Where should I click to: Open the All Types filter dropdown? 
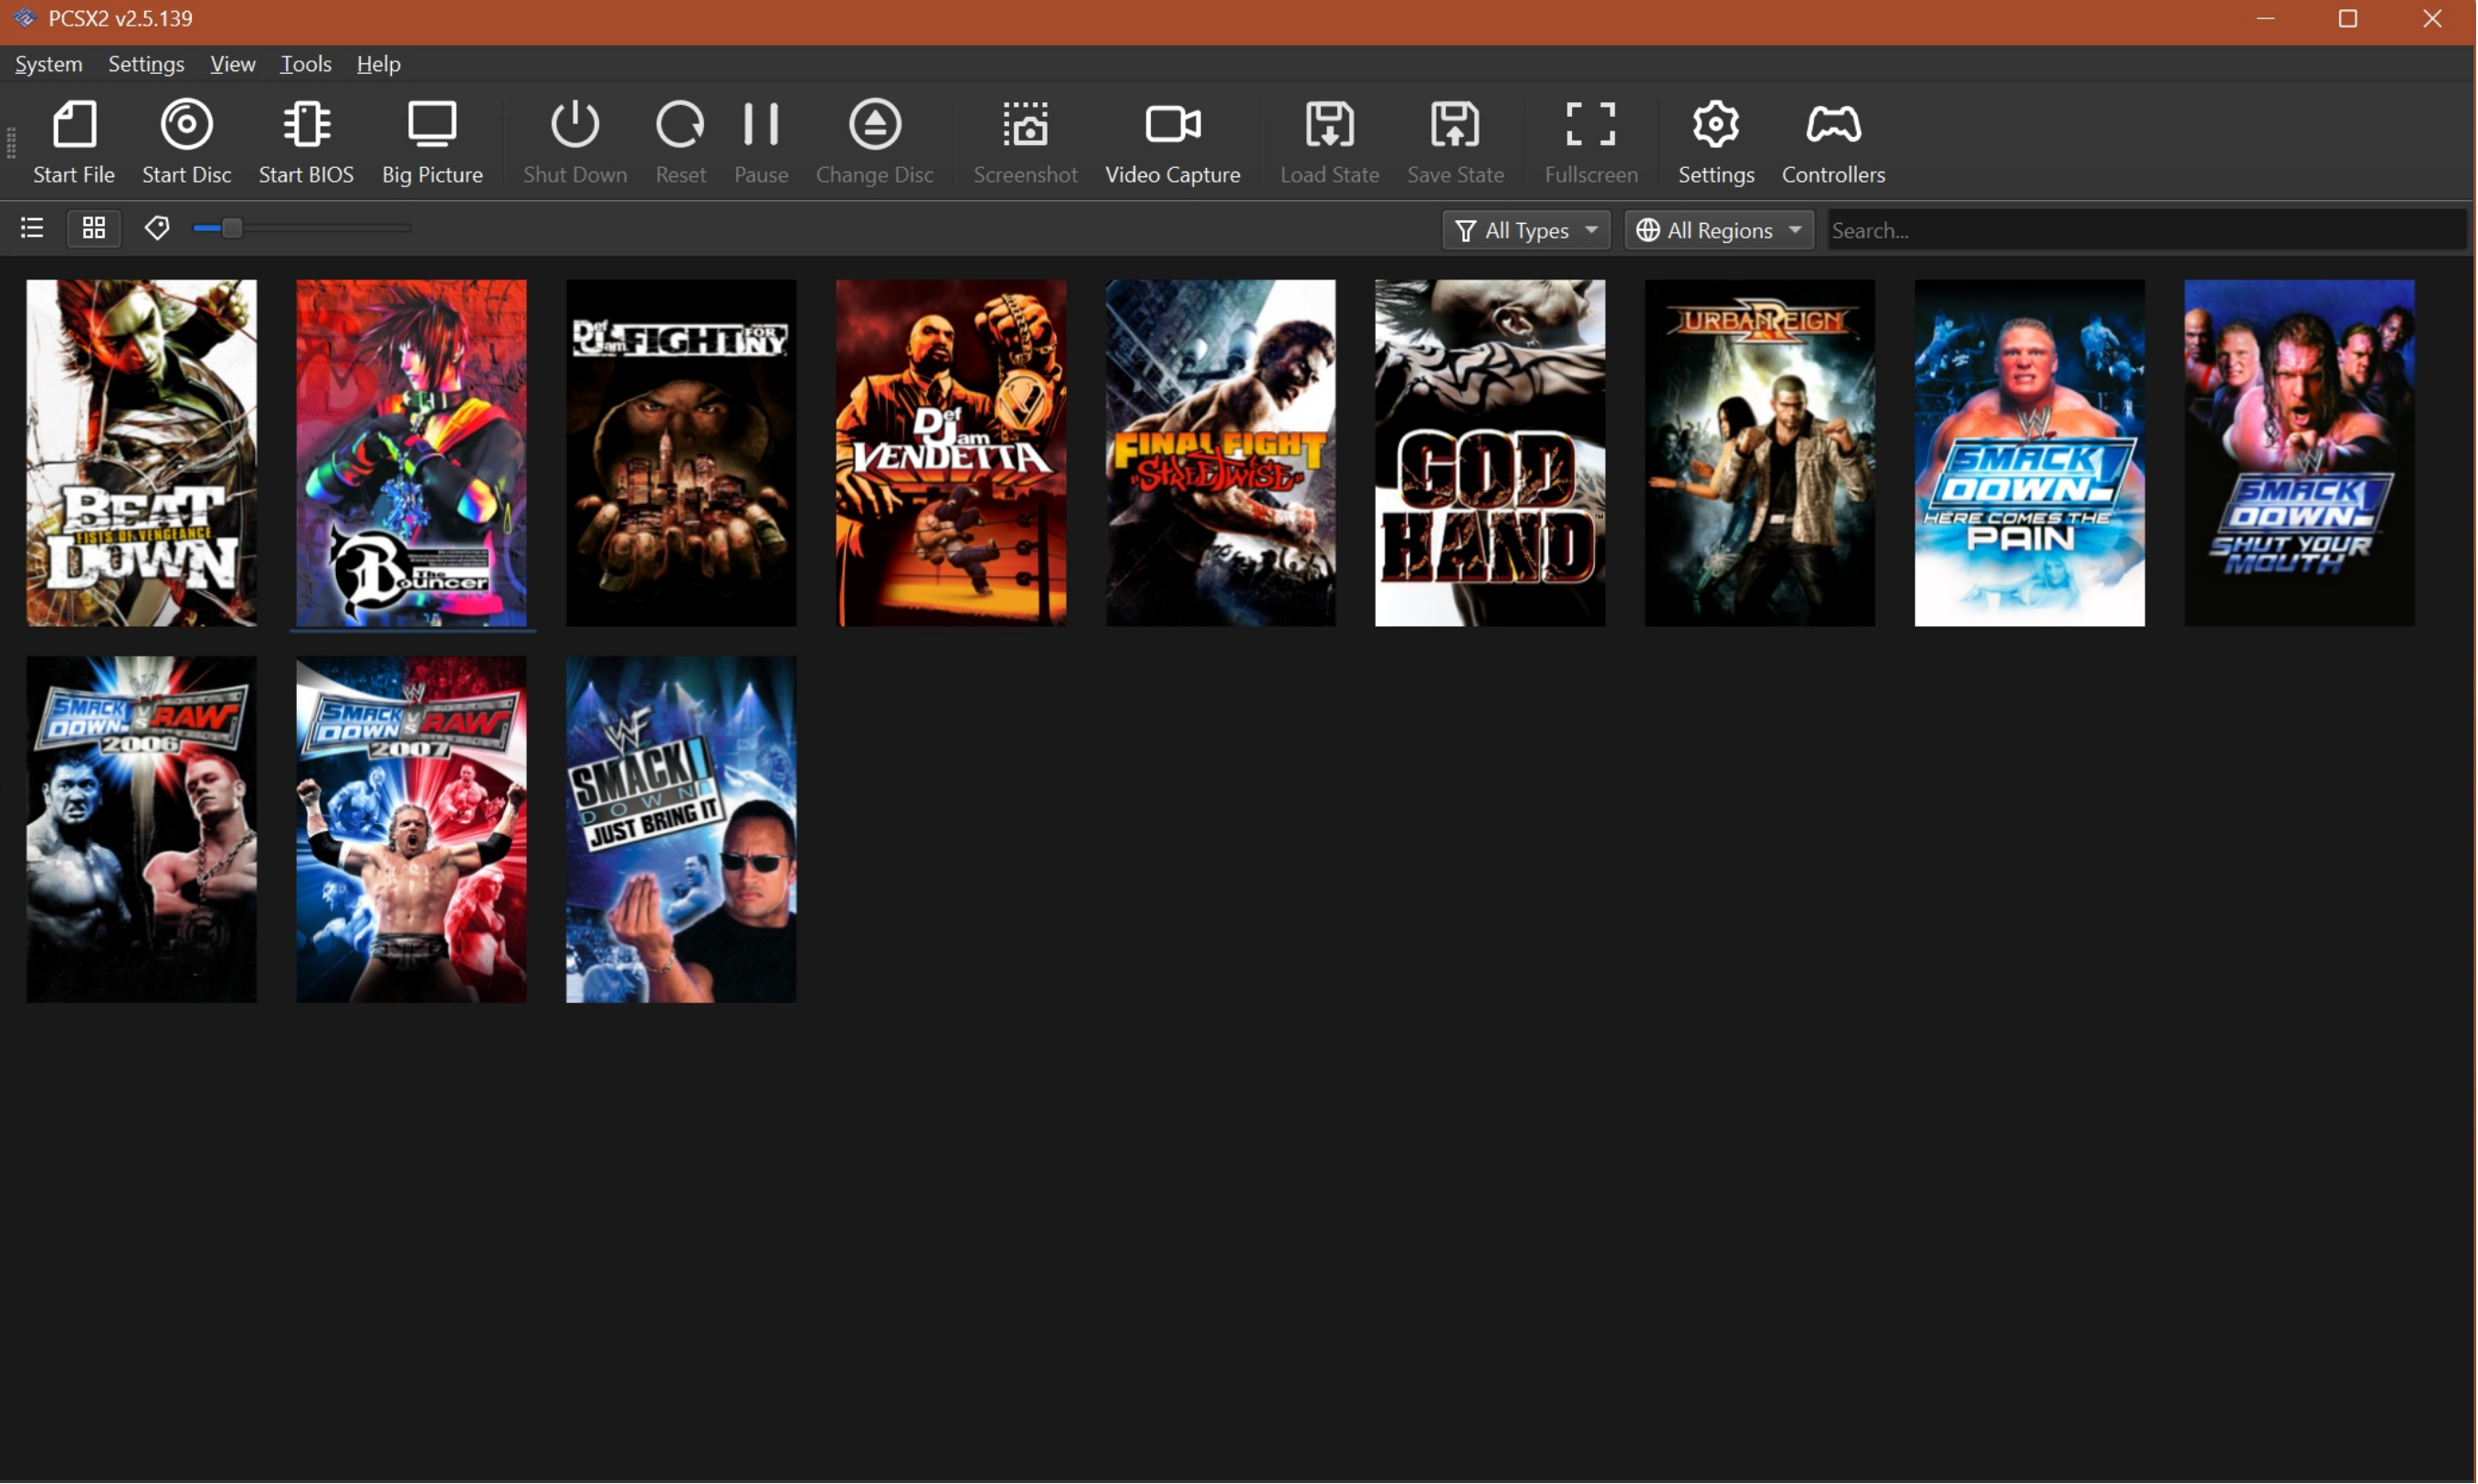(1526, 231)
